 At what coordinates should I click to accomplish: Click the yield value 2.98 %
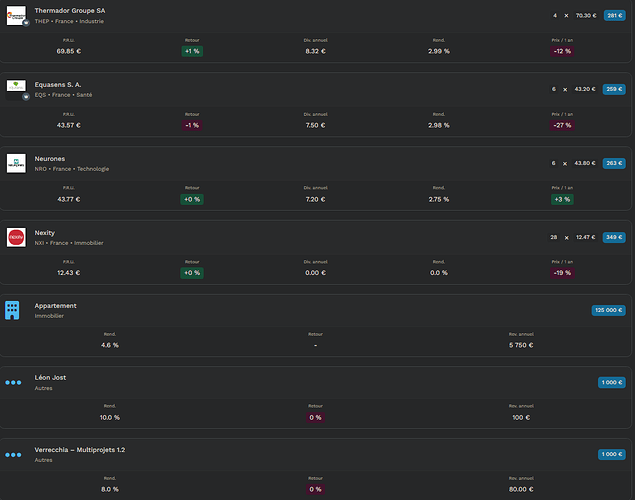(x=439, y=125)
